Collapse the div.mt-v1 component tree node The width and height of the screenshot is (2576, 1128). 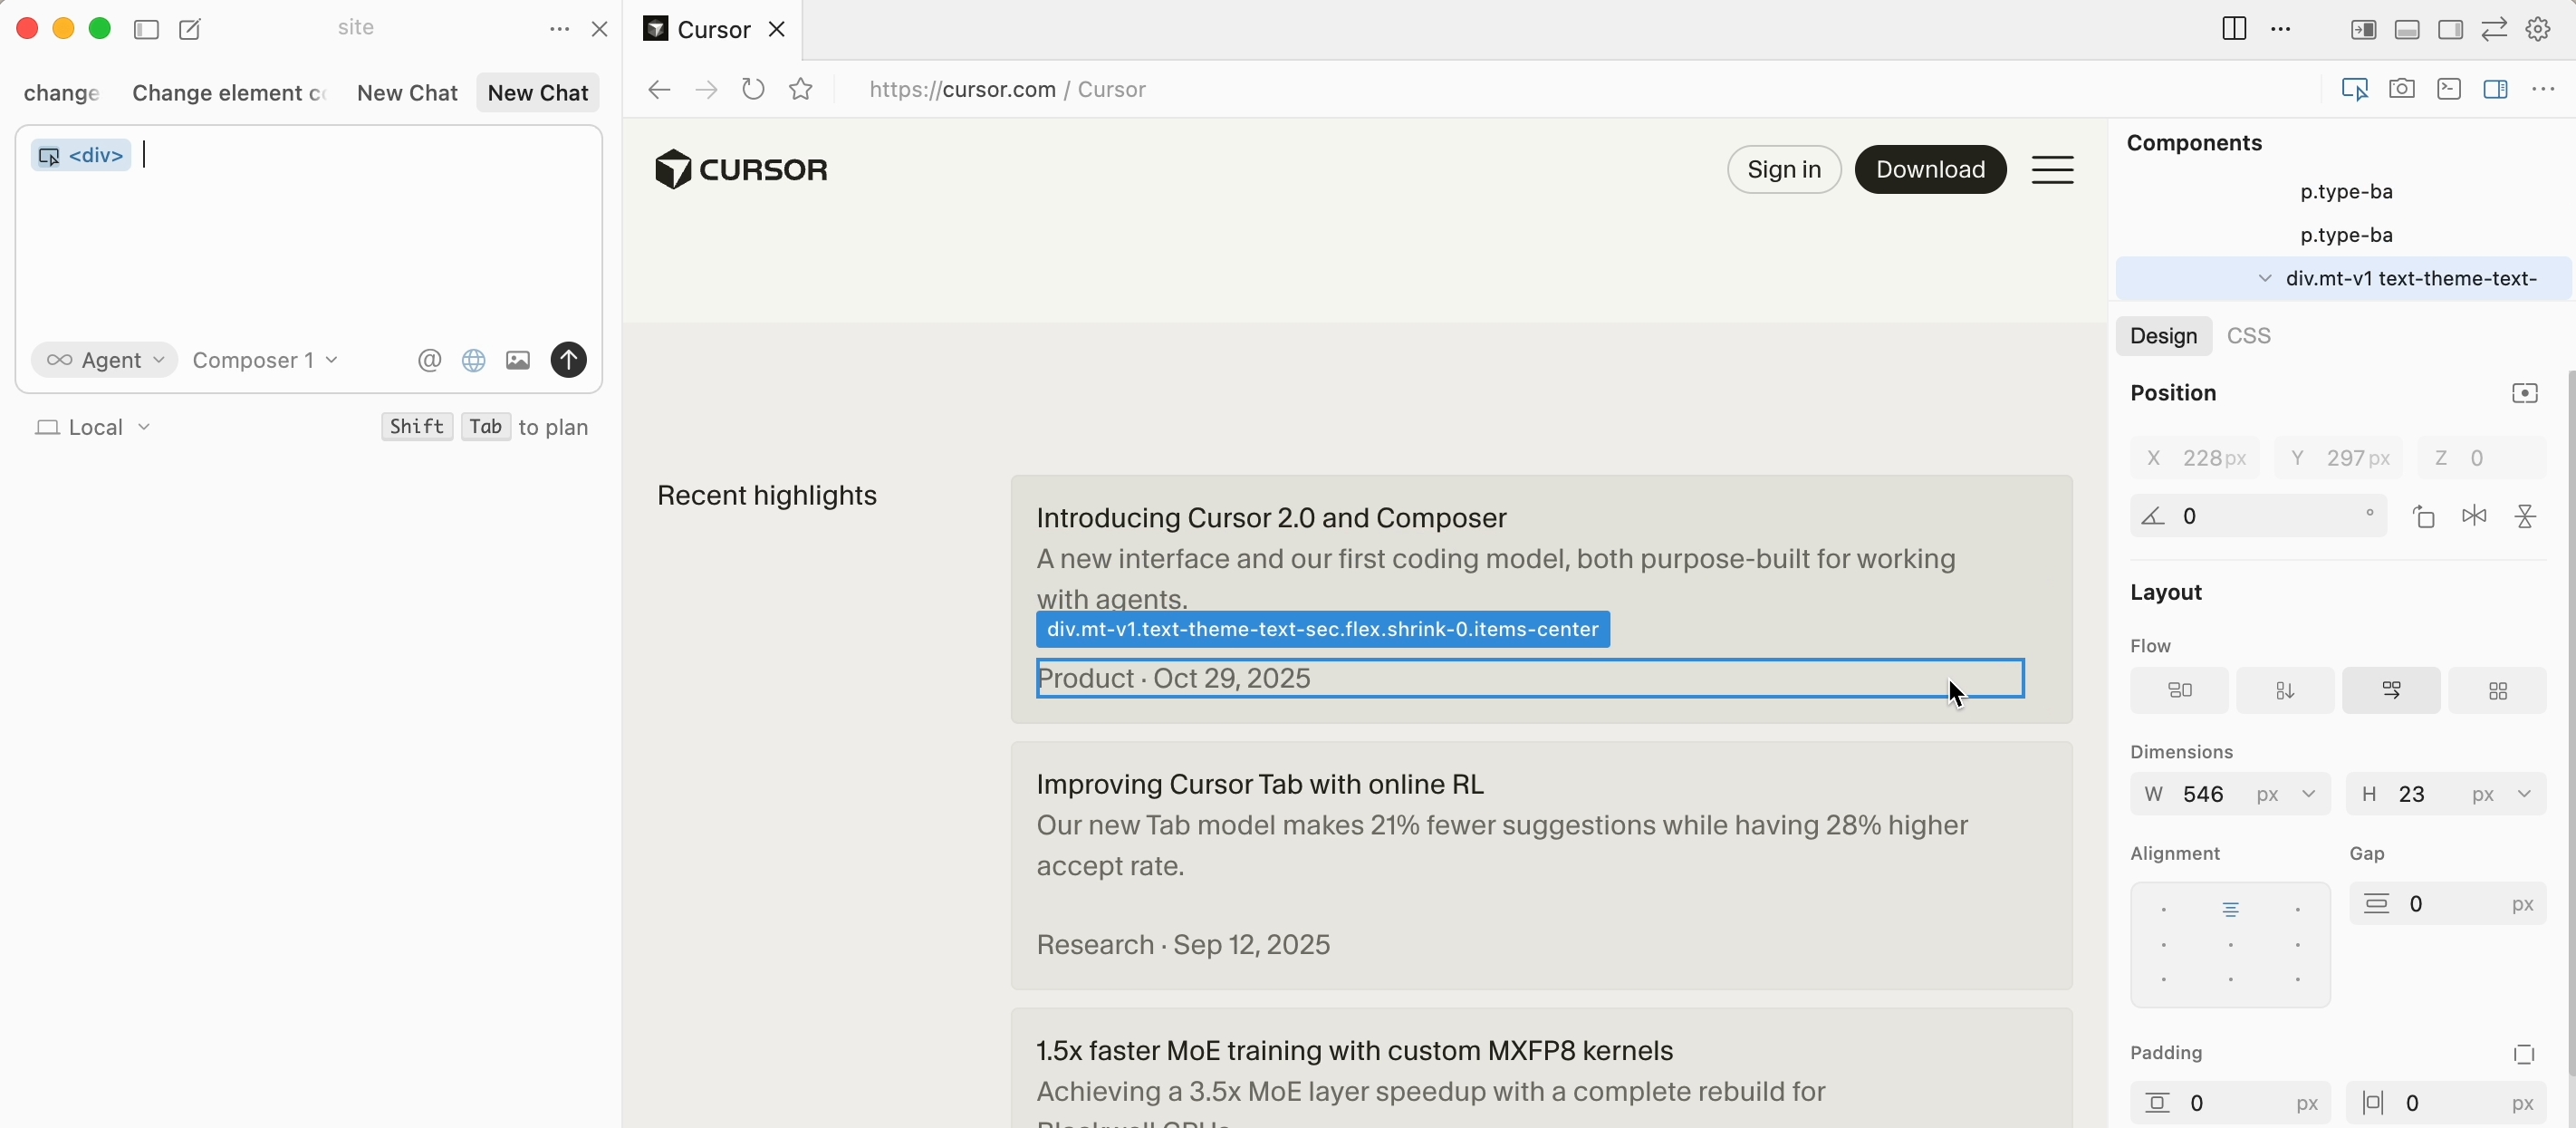pyautogui.click(x=2265, y=279)
